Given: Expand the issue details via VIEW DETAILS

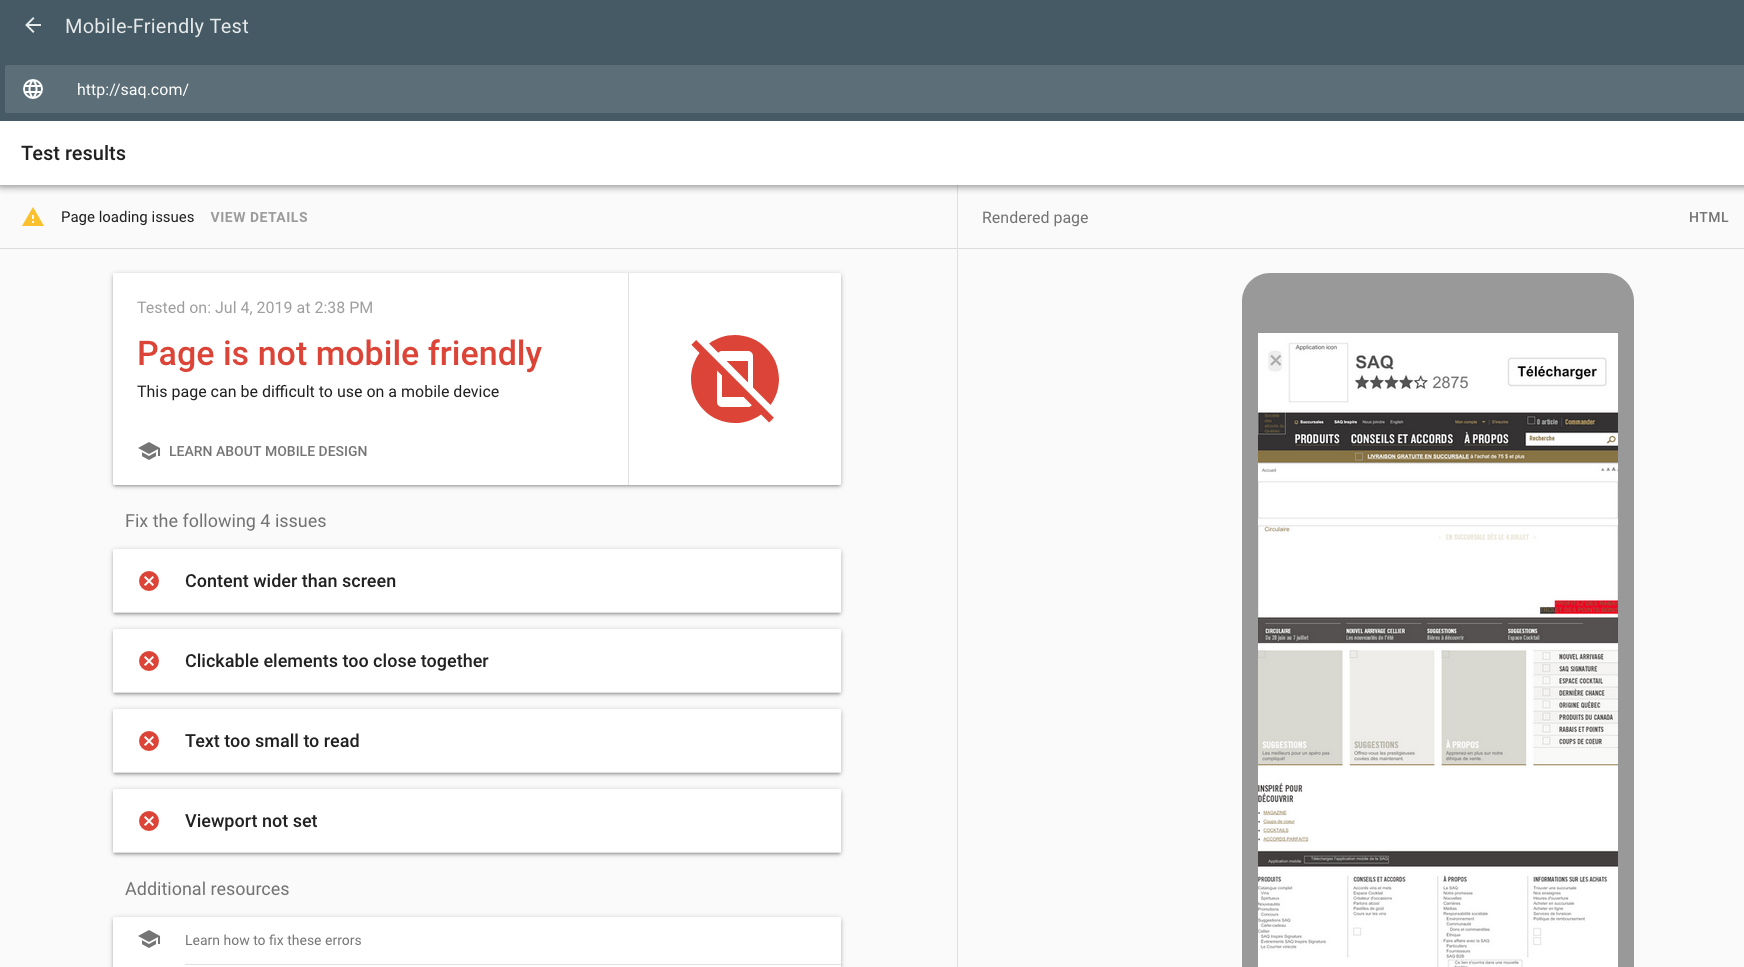Looking at the screenshot, I should click(259, 216).
